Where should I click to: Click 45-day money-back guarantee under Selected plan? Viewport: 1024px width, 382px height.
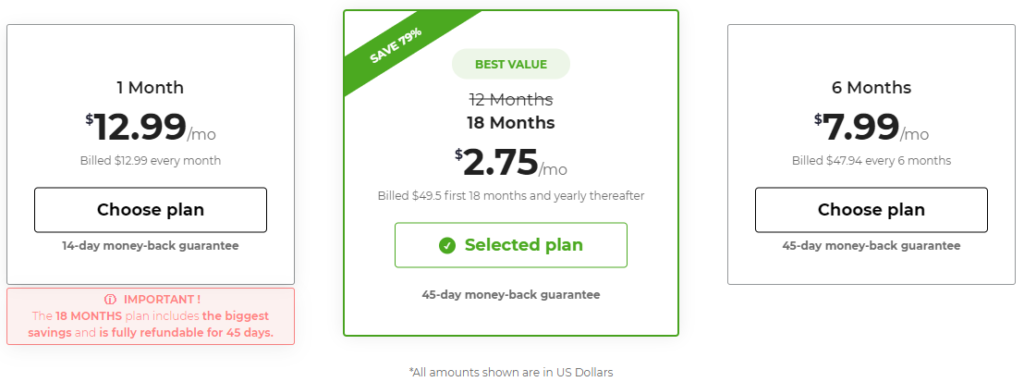511,294
